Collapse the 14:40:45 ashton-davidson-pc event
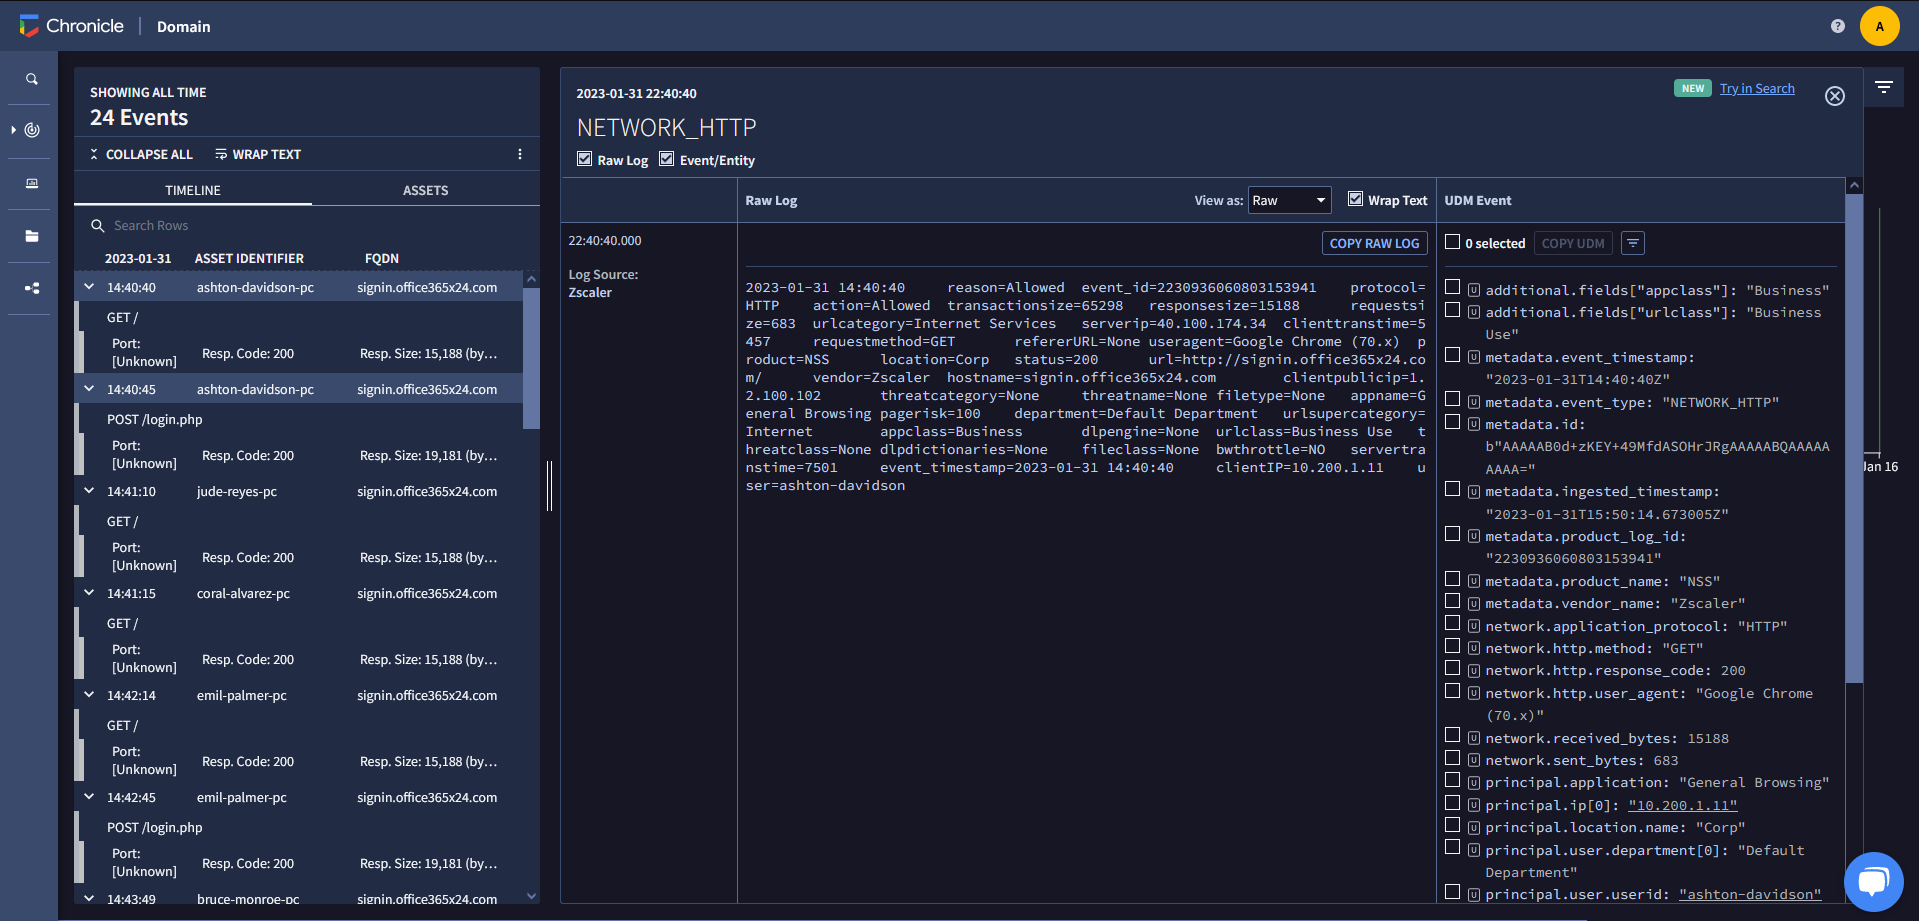 click(x=88, y=388)
